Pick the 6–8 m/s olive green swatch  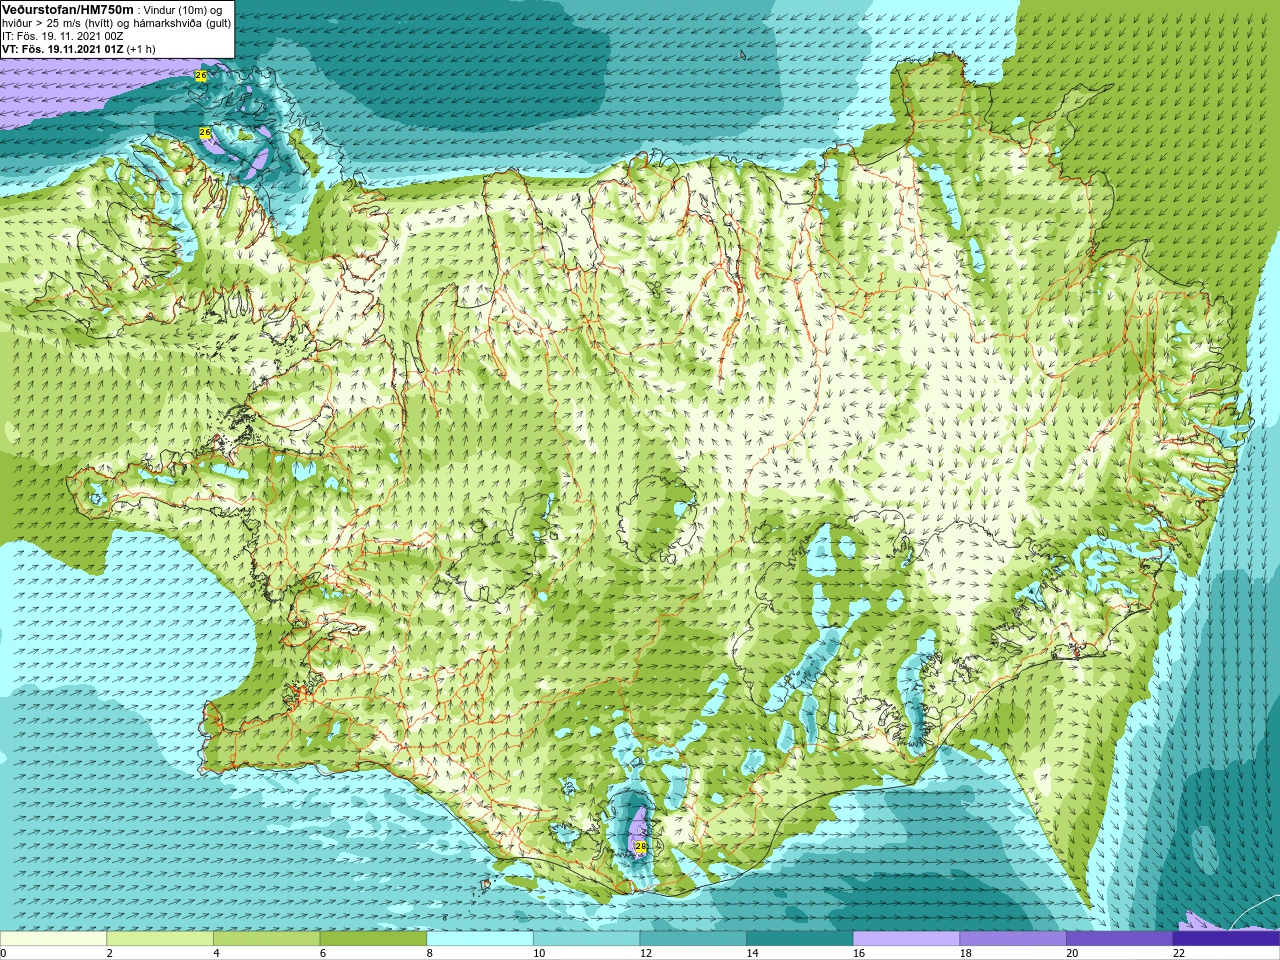point(373,939)
